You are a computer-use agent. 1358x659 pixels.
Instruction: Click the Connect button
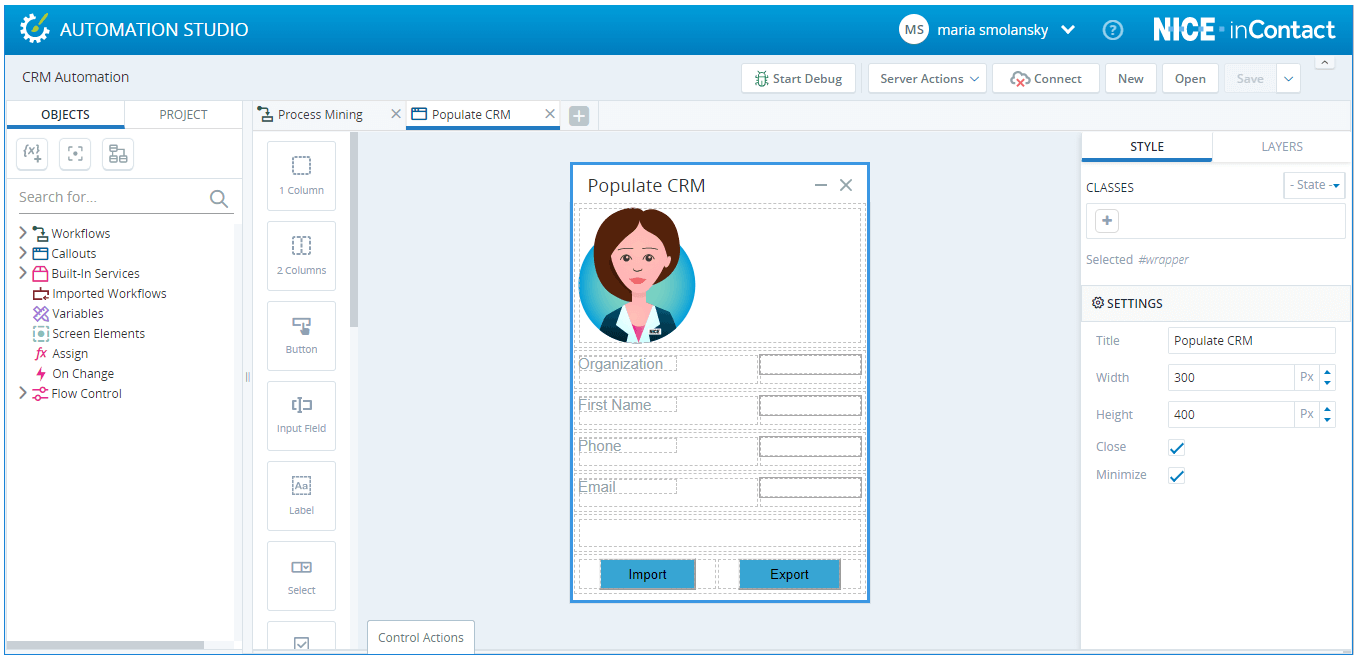[1046, 79]
